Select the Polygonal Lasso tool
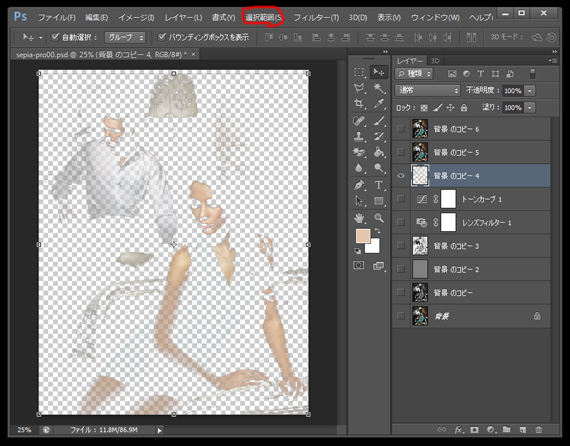 (359, 88)
